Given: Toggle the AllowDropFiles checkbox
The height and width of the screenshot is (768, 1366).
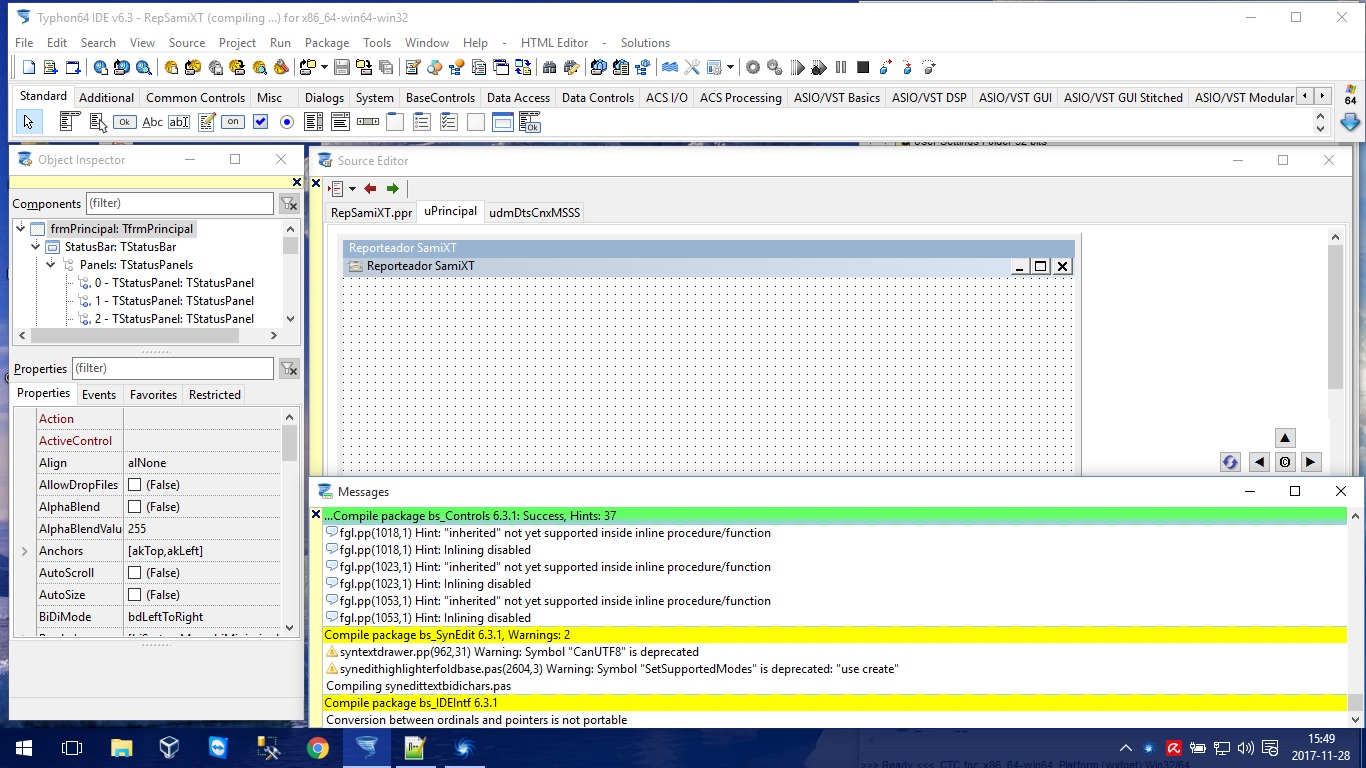Looking at the screenshot, I should coord(134,485).
